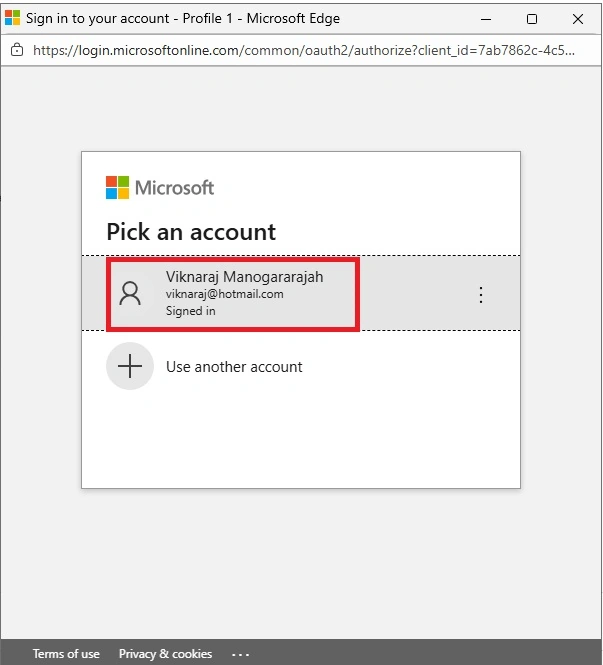Close the sign-in popup window
Viewport: 603px width, 665px height.
pyautogui.click(x=578, y=19)
